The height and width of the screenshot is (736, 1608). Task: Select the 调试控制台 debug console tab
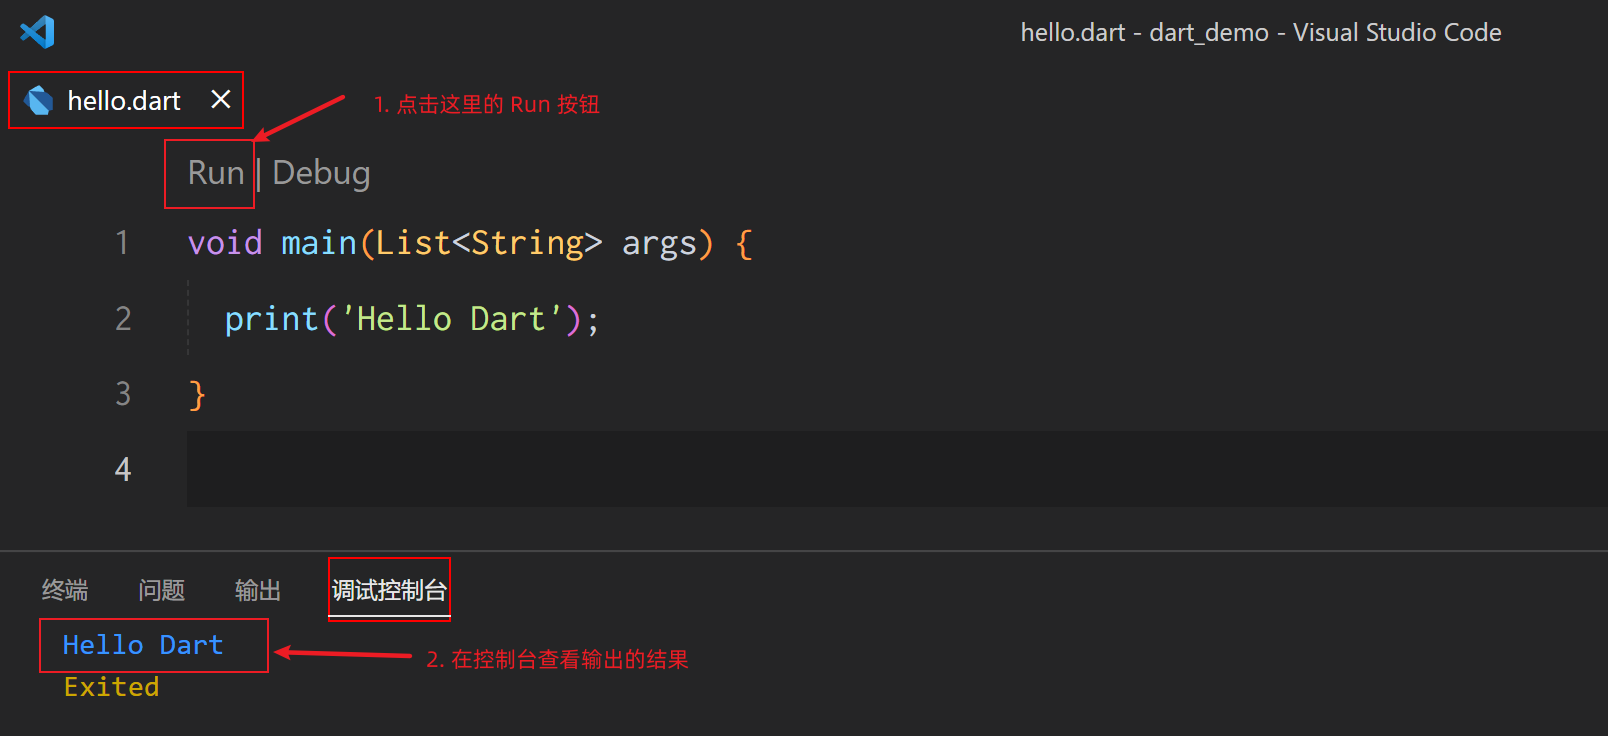click(389, 590)
